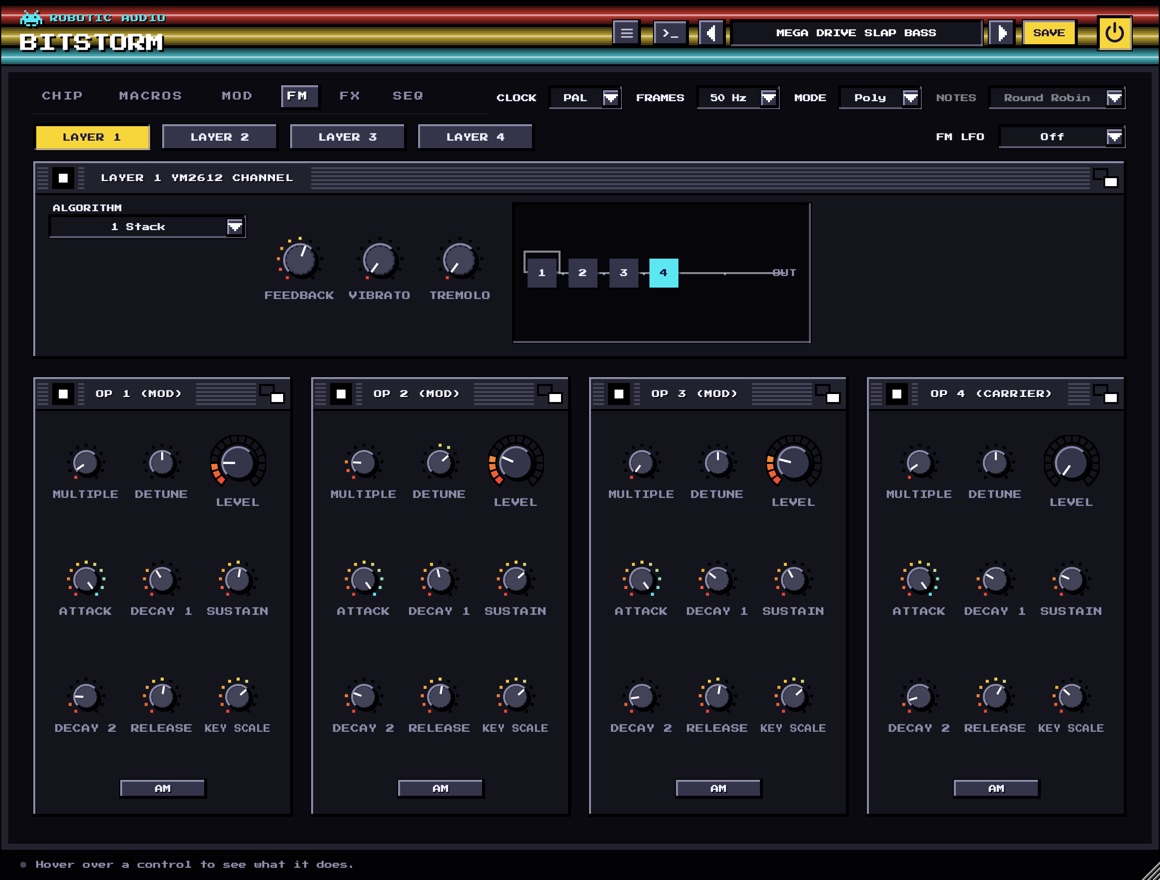Screen dimensions: 1160x880
Task: Open the FM LFO dropdown
Action: (x=1062, y=137)
